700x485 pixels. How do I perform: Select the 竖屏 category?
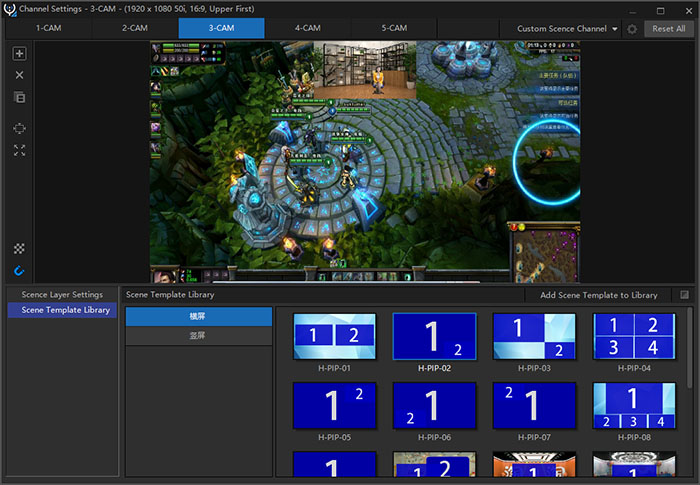pos(199,335)
